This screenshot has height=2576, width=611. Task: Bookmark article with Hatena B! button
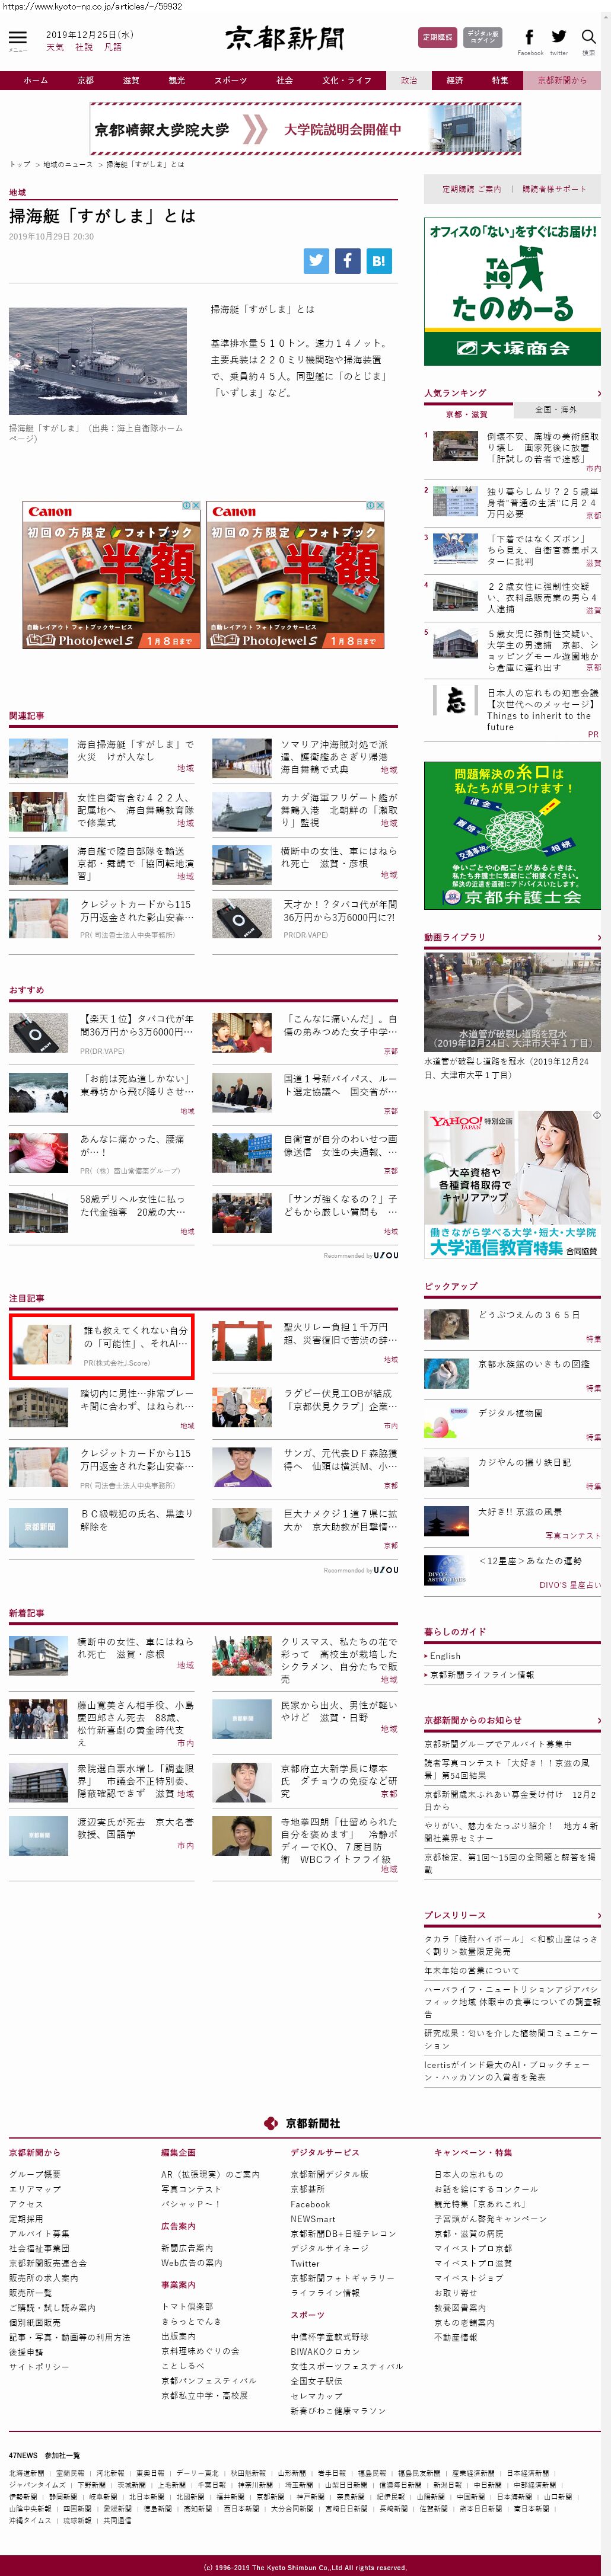[x=379, y=261]
